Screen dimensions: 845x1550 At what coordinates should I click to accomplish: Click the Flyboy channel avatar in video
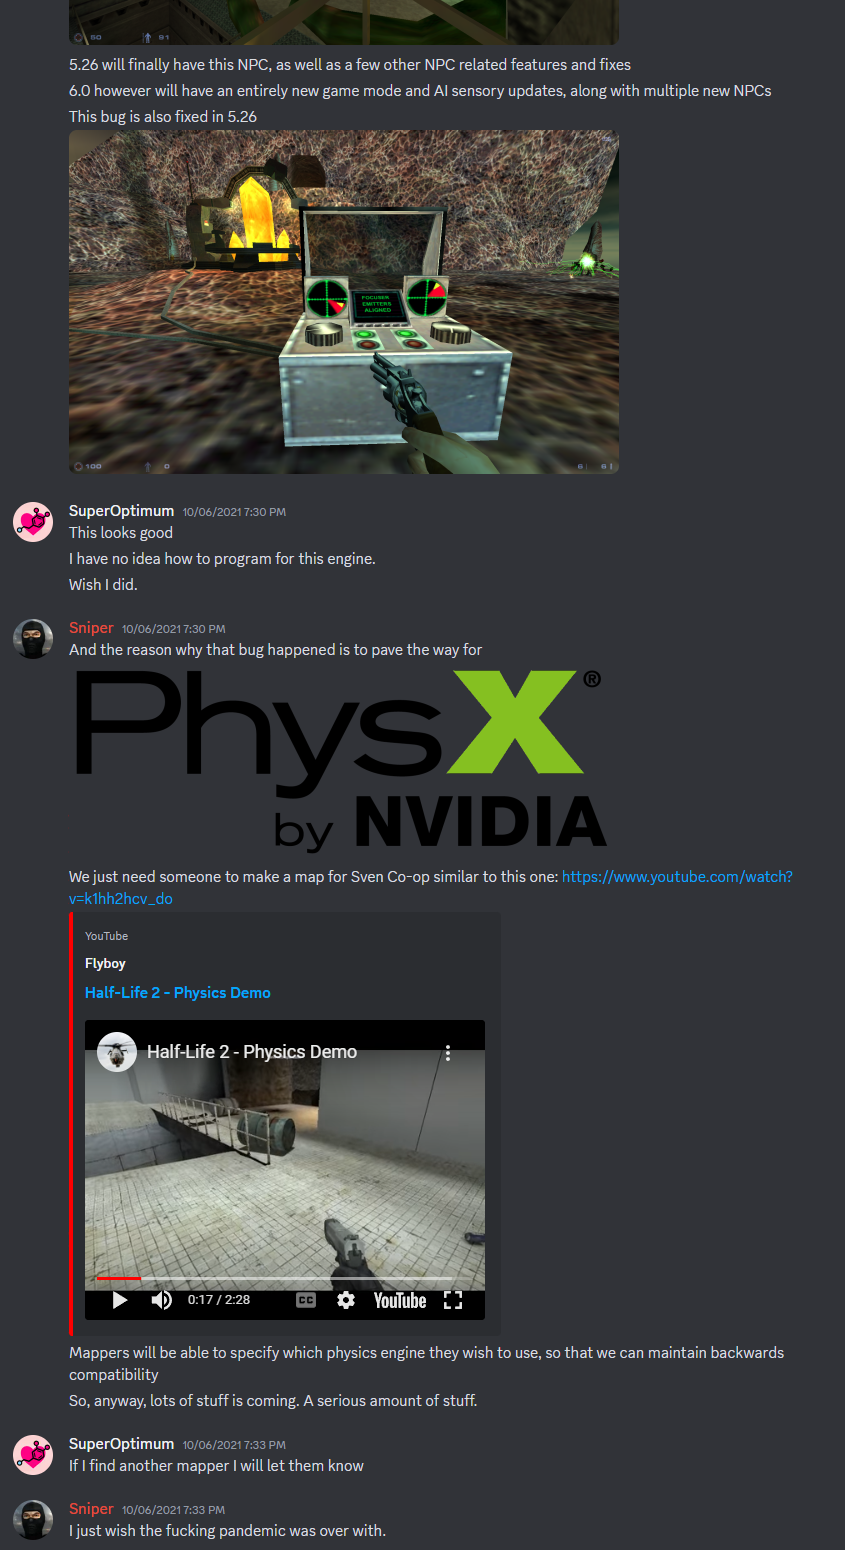coord(117,1052)
